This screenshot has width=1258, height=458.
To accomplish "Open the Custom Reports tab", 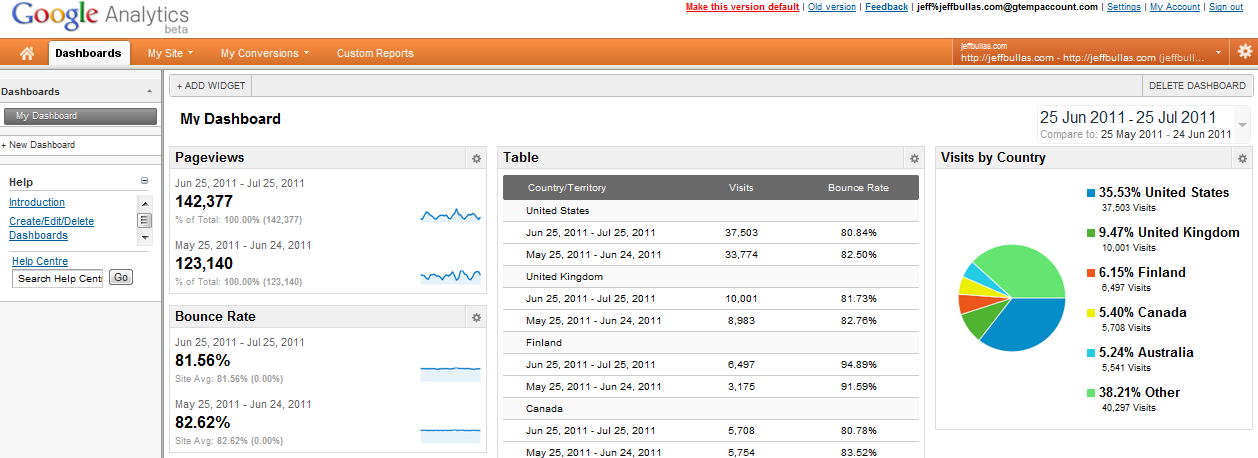I will click(x=375, y=53).
